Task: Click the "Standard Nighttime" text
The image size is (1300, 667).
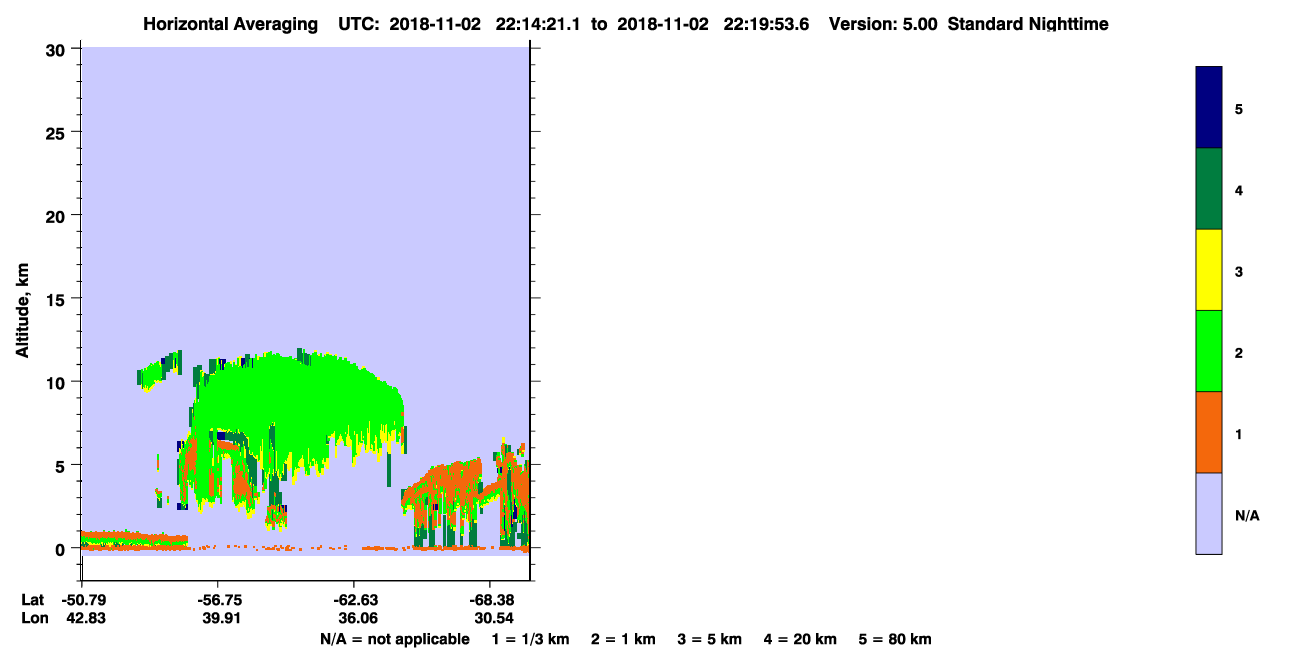Action: [1028, 24]
